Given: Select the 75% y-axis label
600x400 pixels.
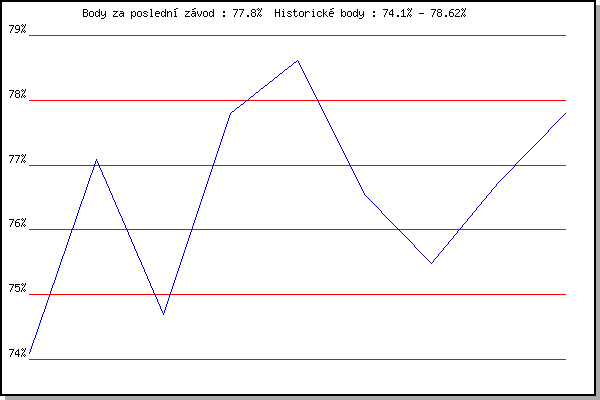Looking at the screenshot, I should [17, 289].
